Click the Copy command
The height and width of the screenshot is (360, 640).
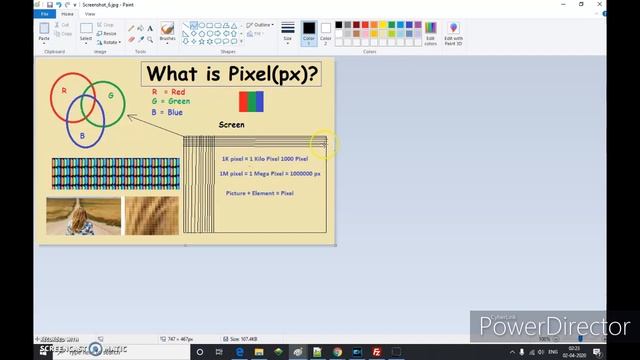pyautogui.click(x=63, y=34)
